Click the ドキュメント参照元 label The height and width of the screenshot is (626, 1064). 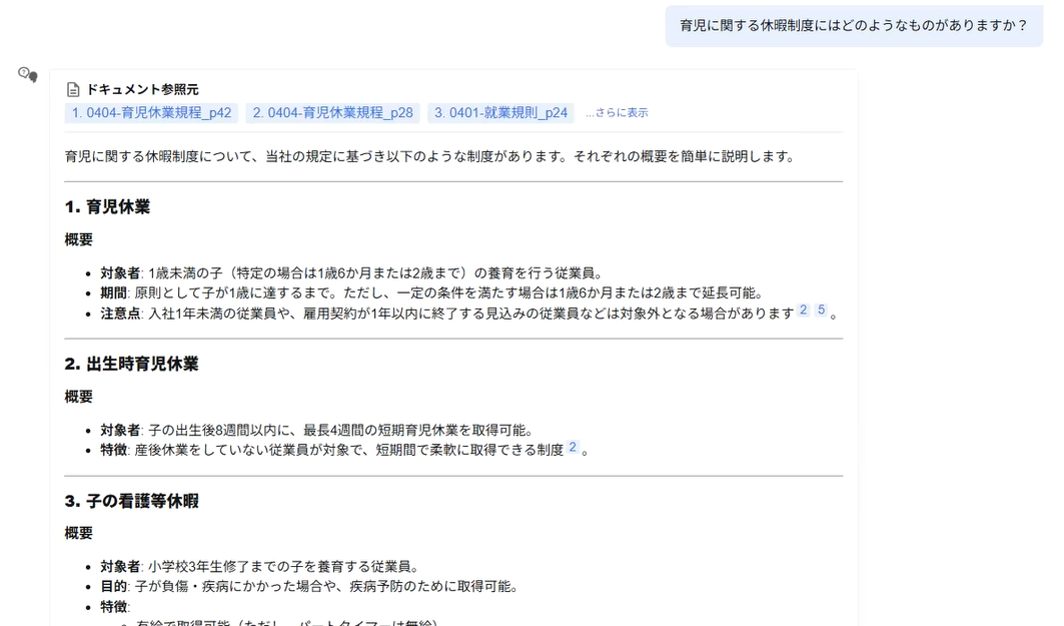(142, 90)
